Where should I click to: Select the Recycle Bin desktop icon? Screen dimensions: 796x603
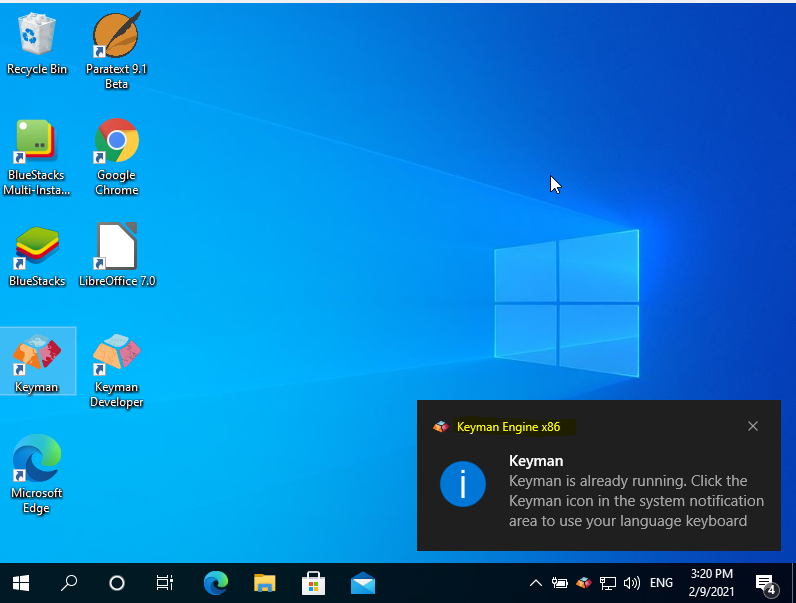click(x=37, y=45)
